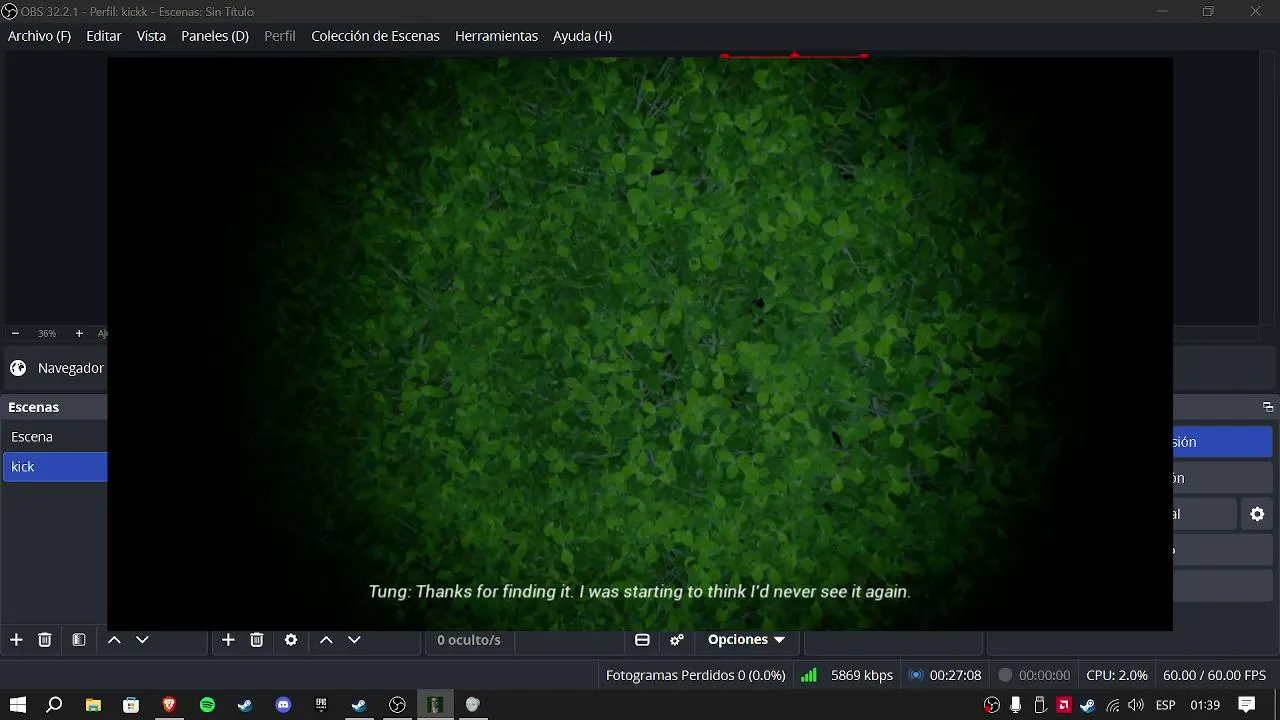Click the "0 oculto/s" hidden count label
The image size is (1280, 720).
coord(469,640)
